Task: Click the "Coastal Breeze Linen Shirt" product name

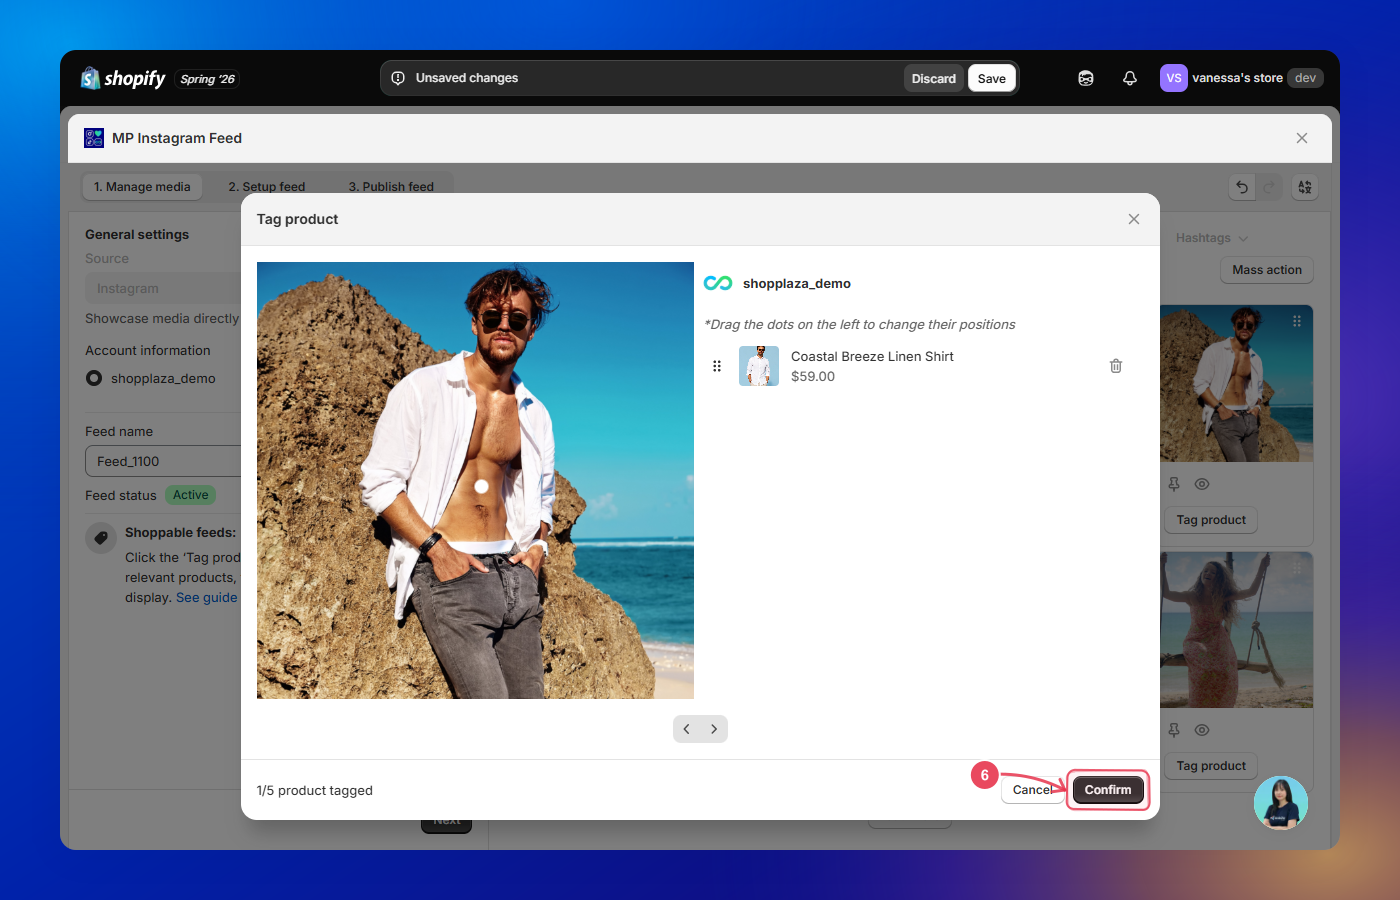Action: [x=872, y=356]
